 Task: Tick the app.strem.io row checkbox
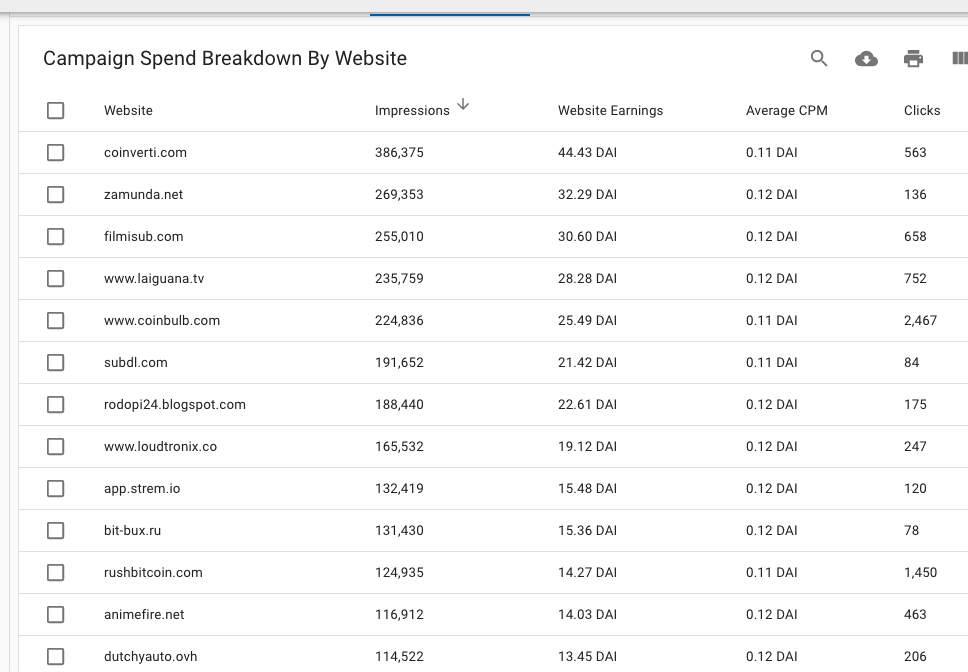(x=56, y=488)
